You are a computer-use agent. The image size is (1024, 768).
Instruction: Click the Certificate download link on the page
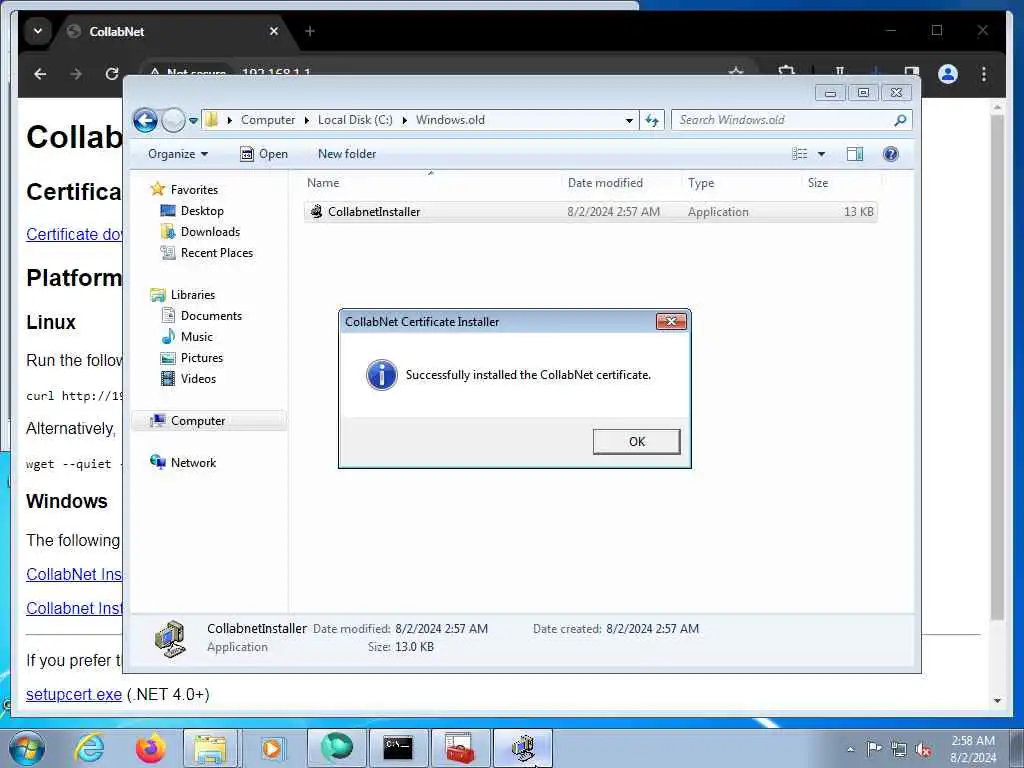click(x=74, y=234)
